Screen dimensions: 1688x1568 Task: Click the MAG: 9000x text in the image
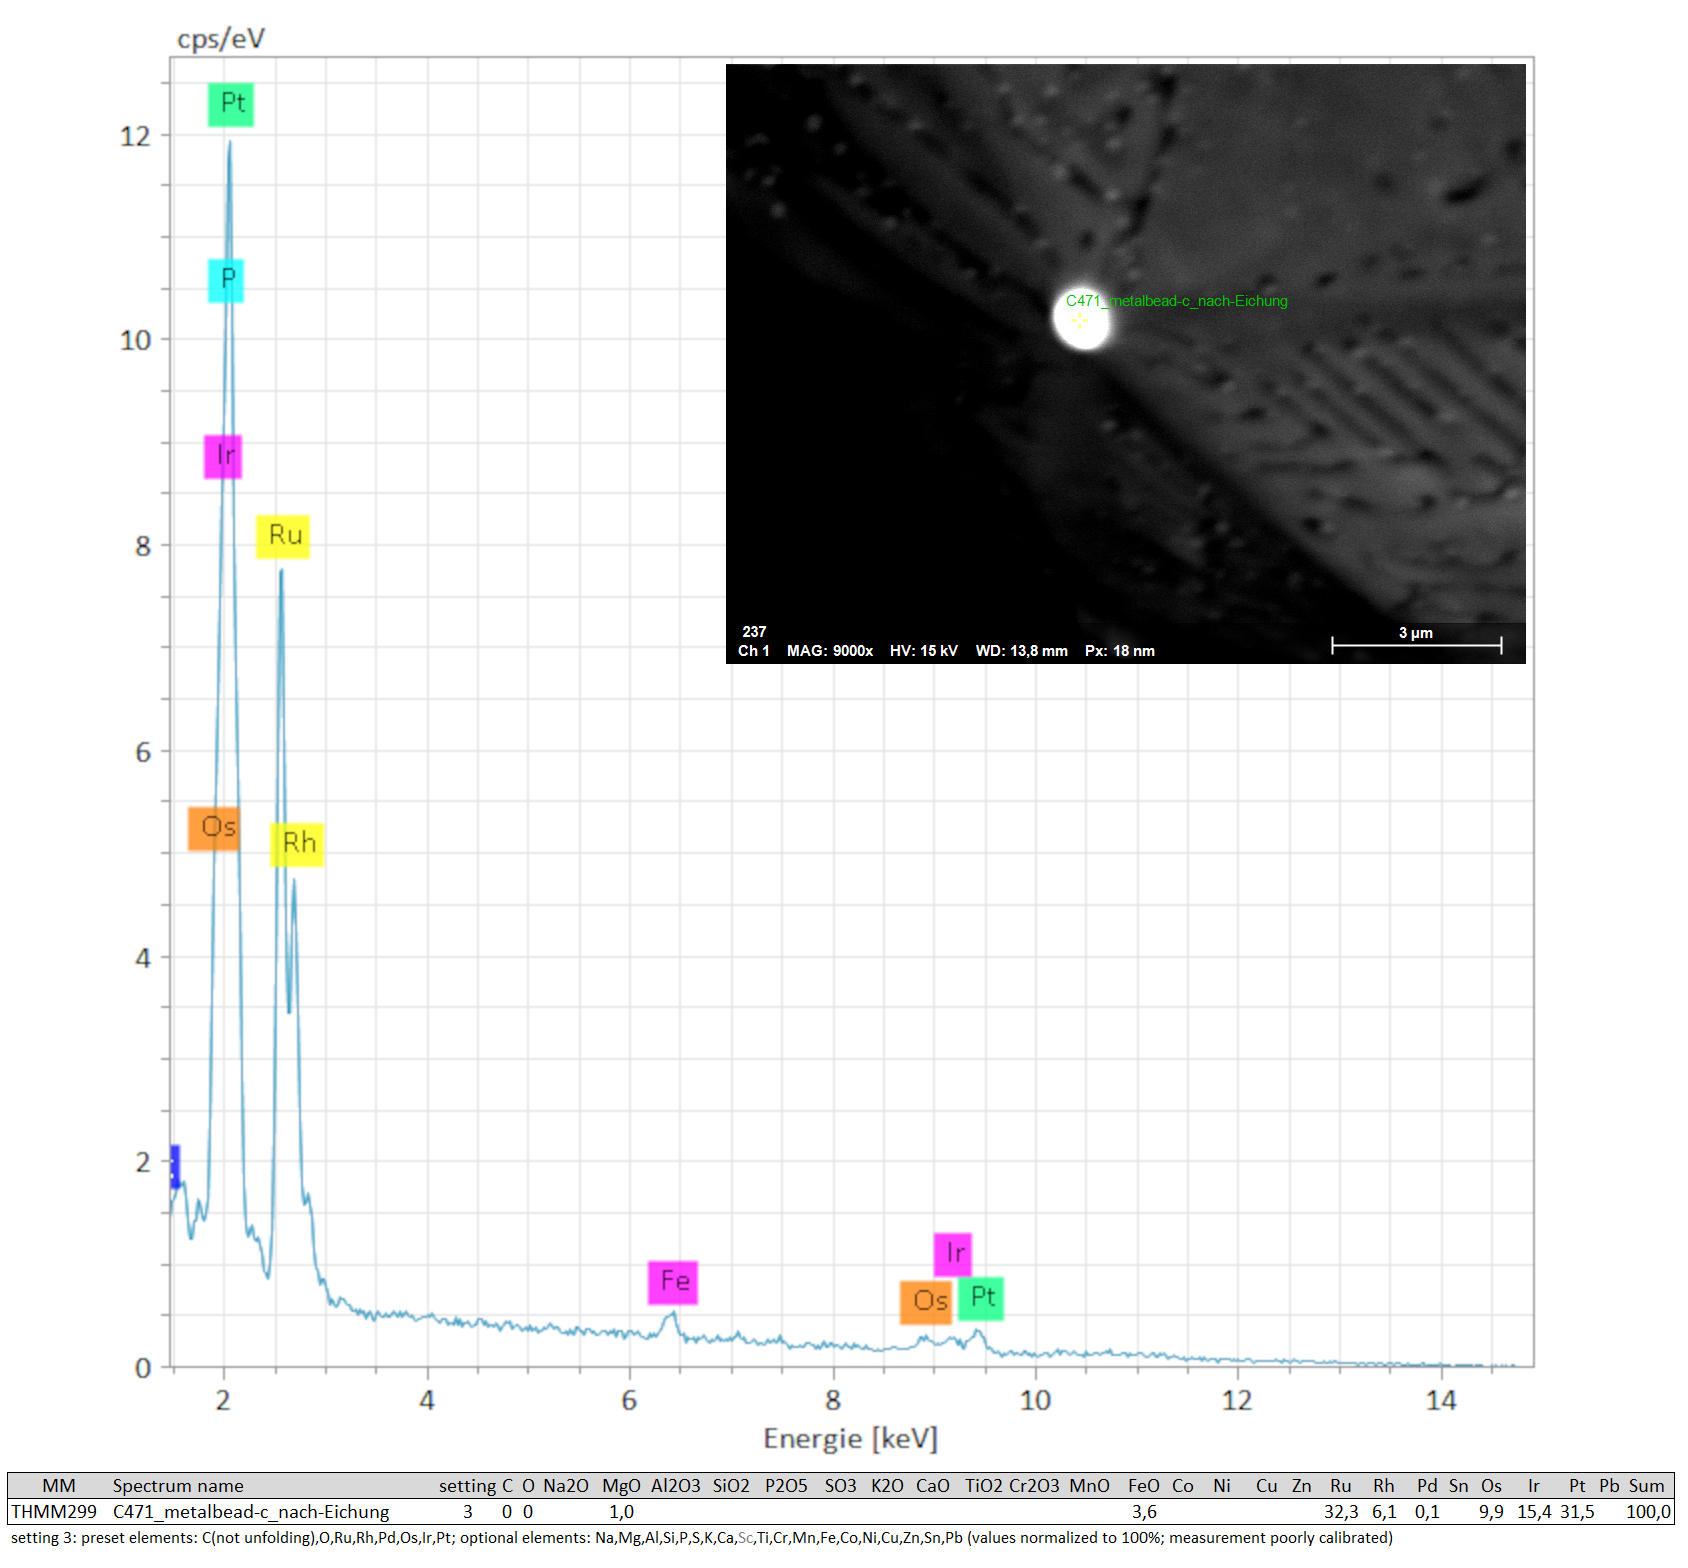click(829, 651)
